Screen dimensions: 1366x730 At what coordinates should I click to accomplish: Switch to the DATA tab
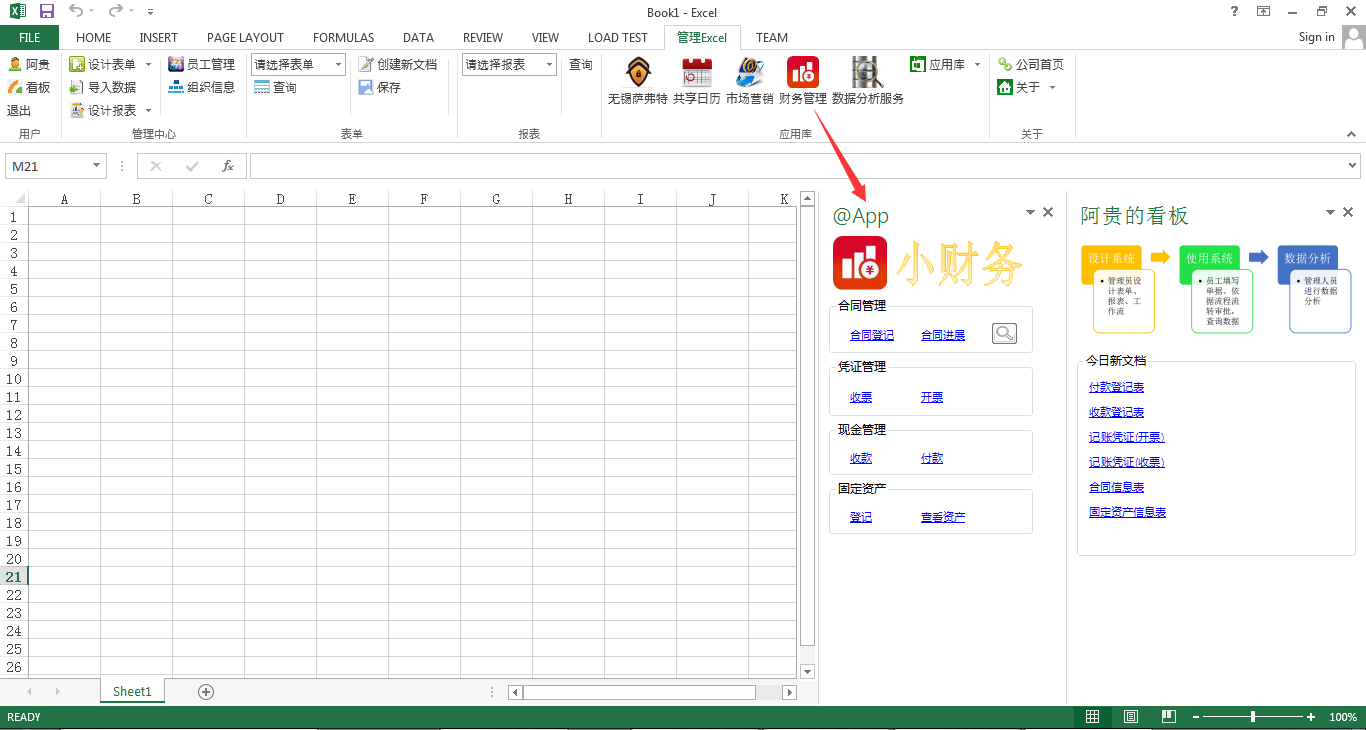(418, 37)
